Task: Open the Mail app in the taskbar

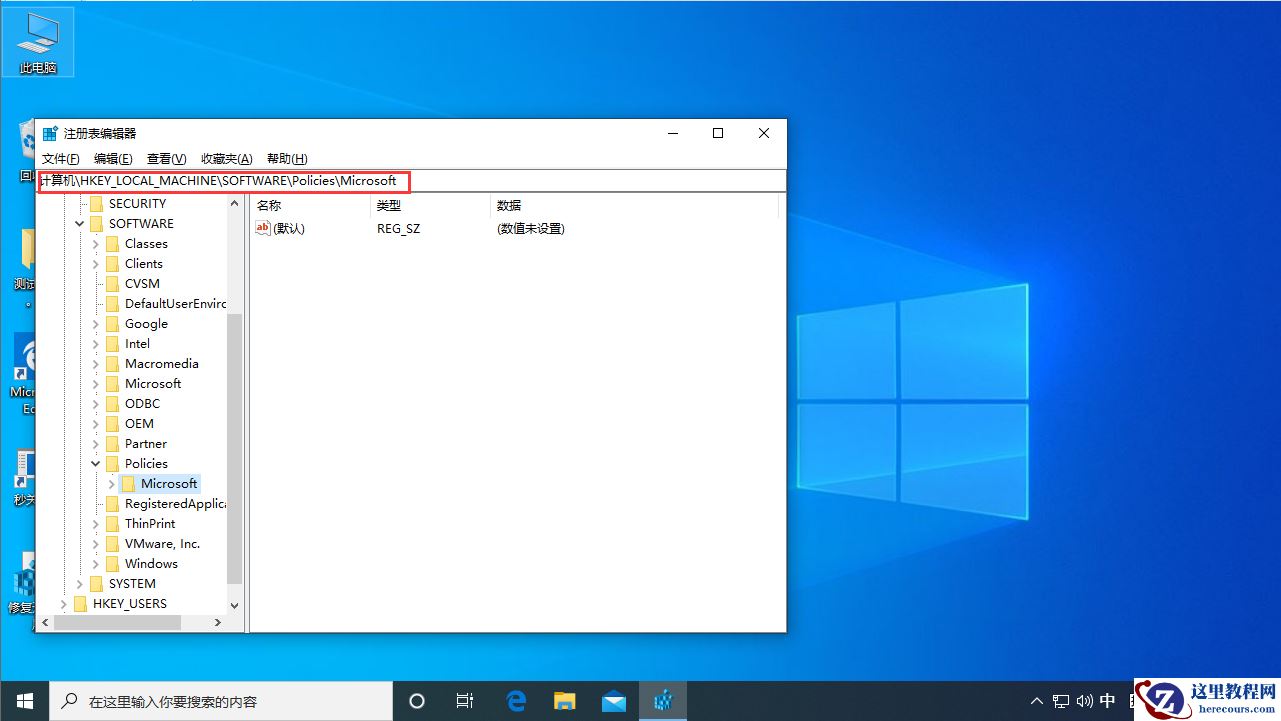Action: 613,700
